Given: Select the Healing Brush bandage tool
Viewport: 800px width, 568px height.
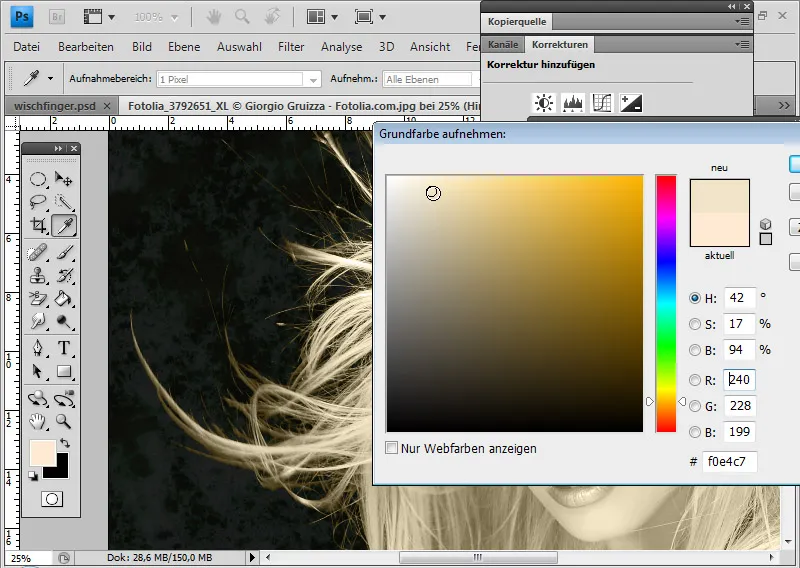Looking at the screenshot, I should [38, 252].
